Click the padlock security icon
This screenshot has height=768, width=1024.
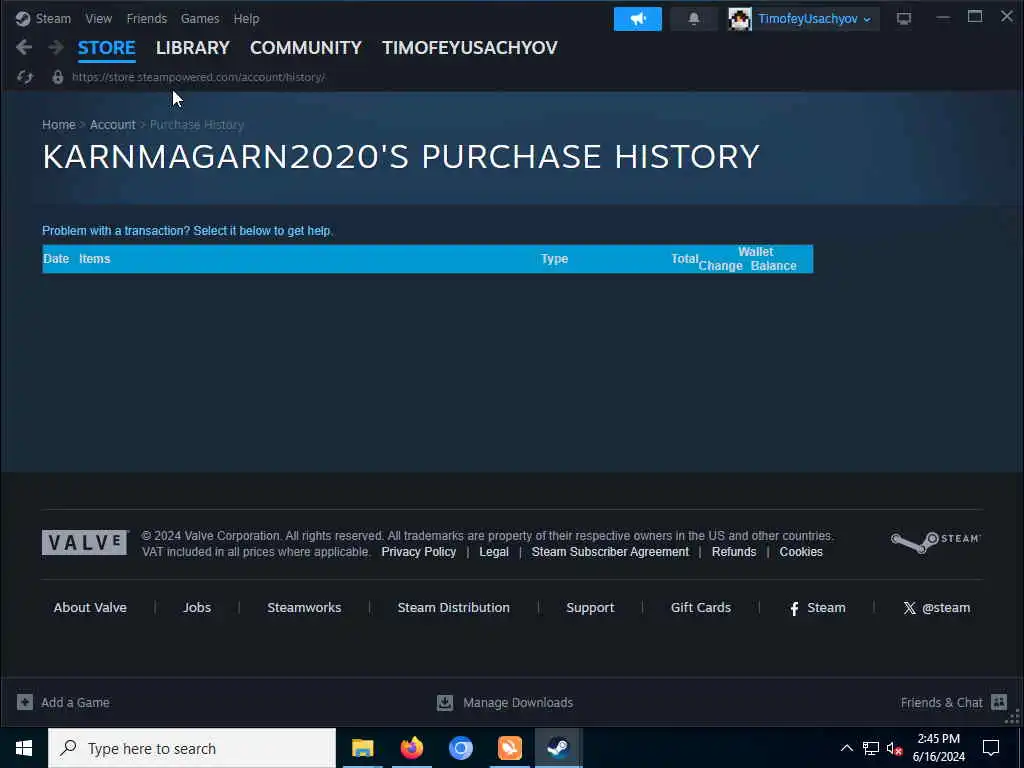click(x=57, y=77)
